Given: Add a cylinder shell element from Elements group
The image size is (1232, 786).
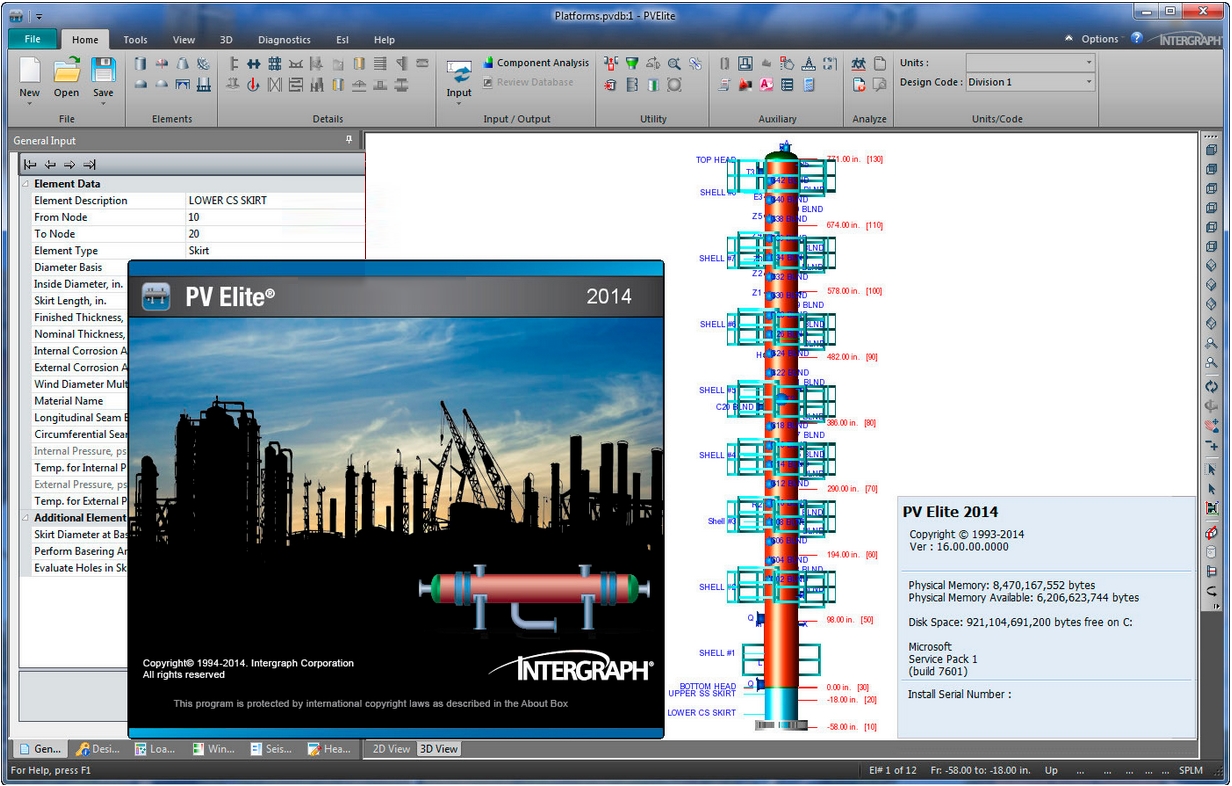Looking at the screenshot, I should pos(141,63).
